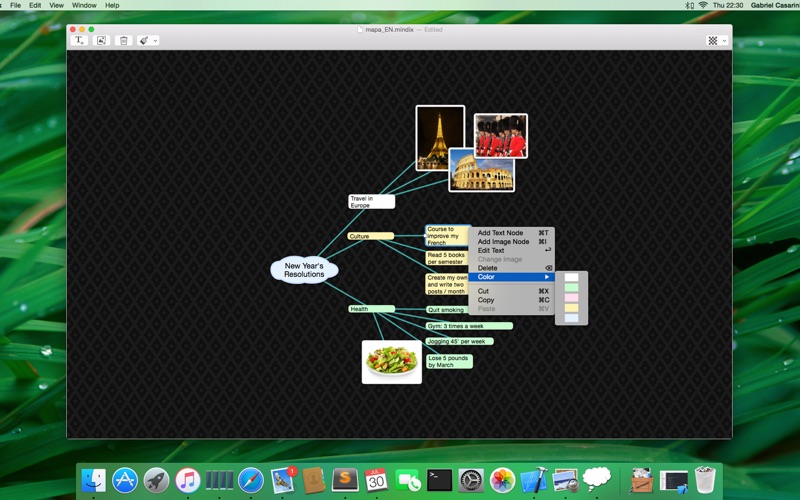The height and width of the screenshot is (500, 800).
Task: Open the View menu
Action: 57,5
